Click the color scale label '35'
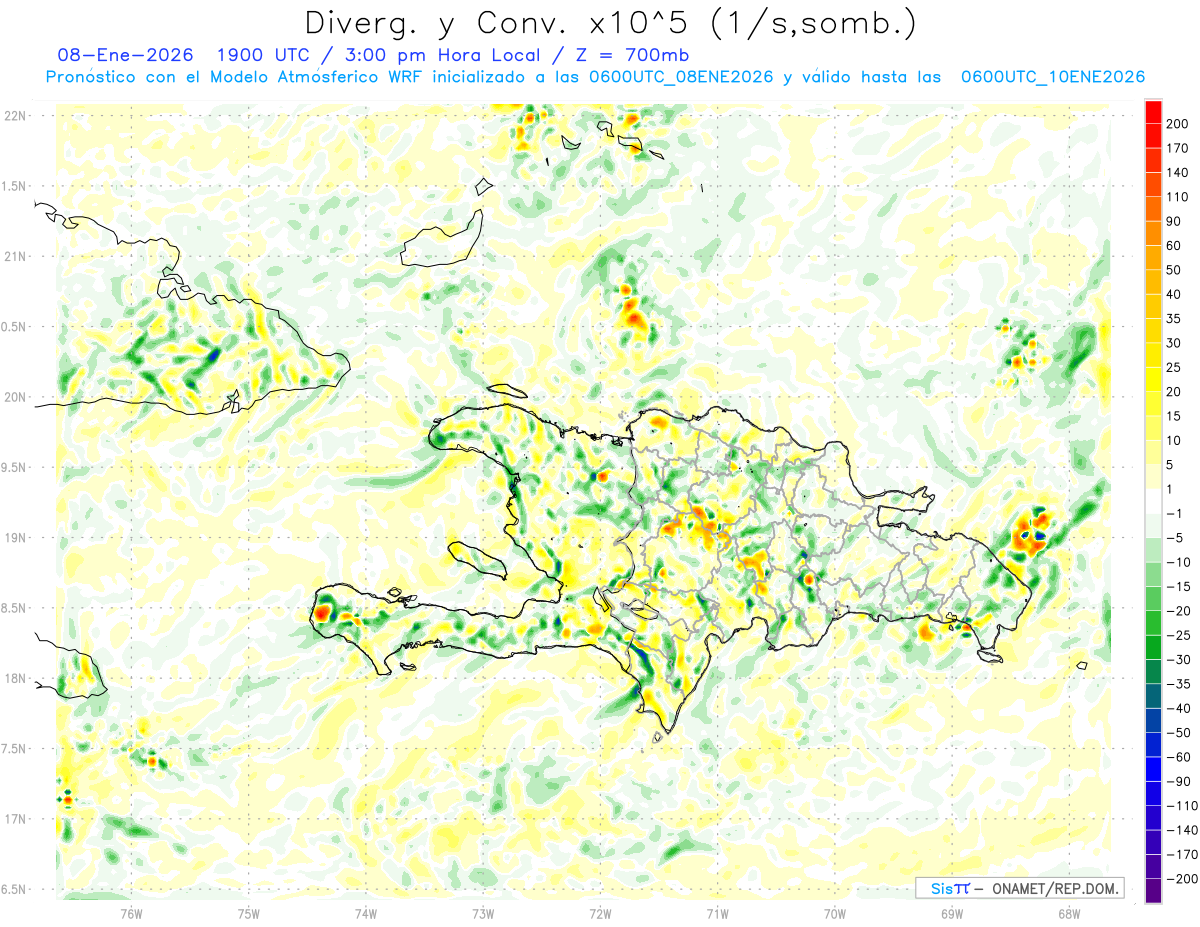 [1174, 319]
